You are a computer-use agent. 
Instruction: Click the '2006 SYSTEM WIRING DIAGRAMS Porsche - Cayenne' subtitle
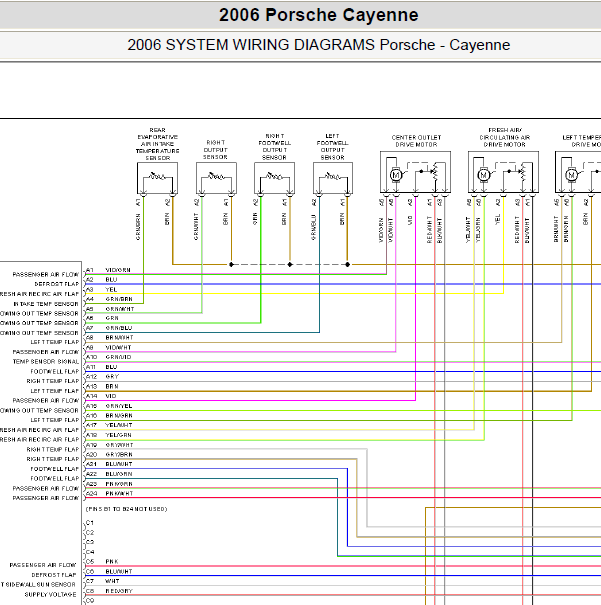pyautogui.click(x=319, y=45)
